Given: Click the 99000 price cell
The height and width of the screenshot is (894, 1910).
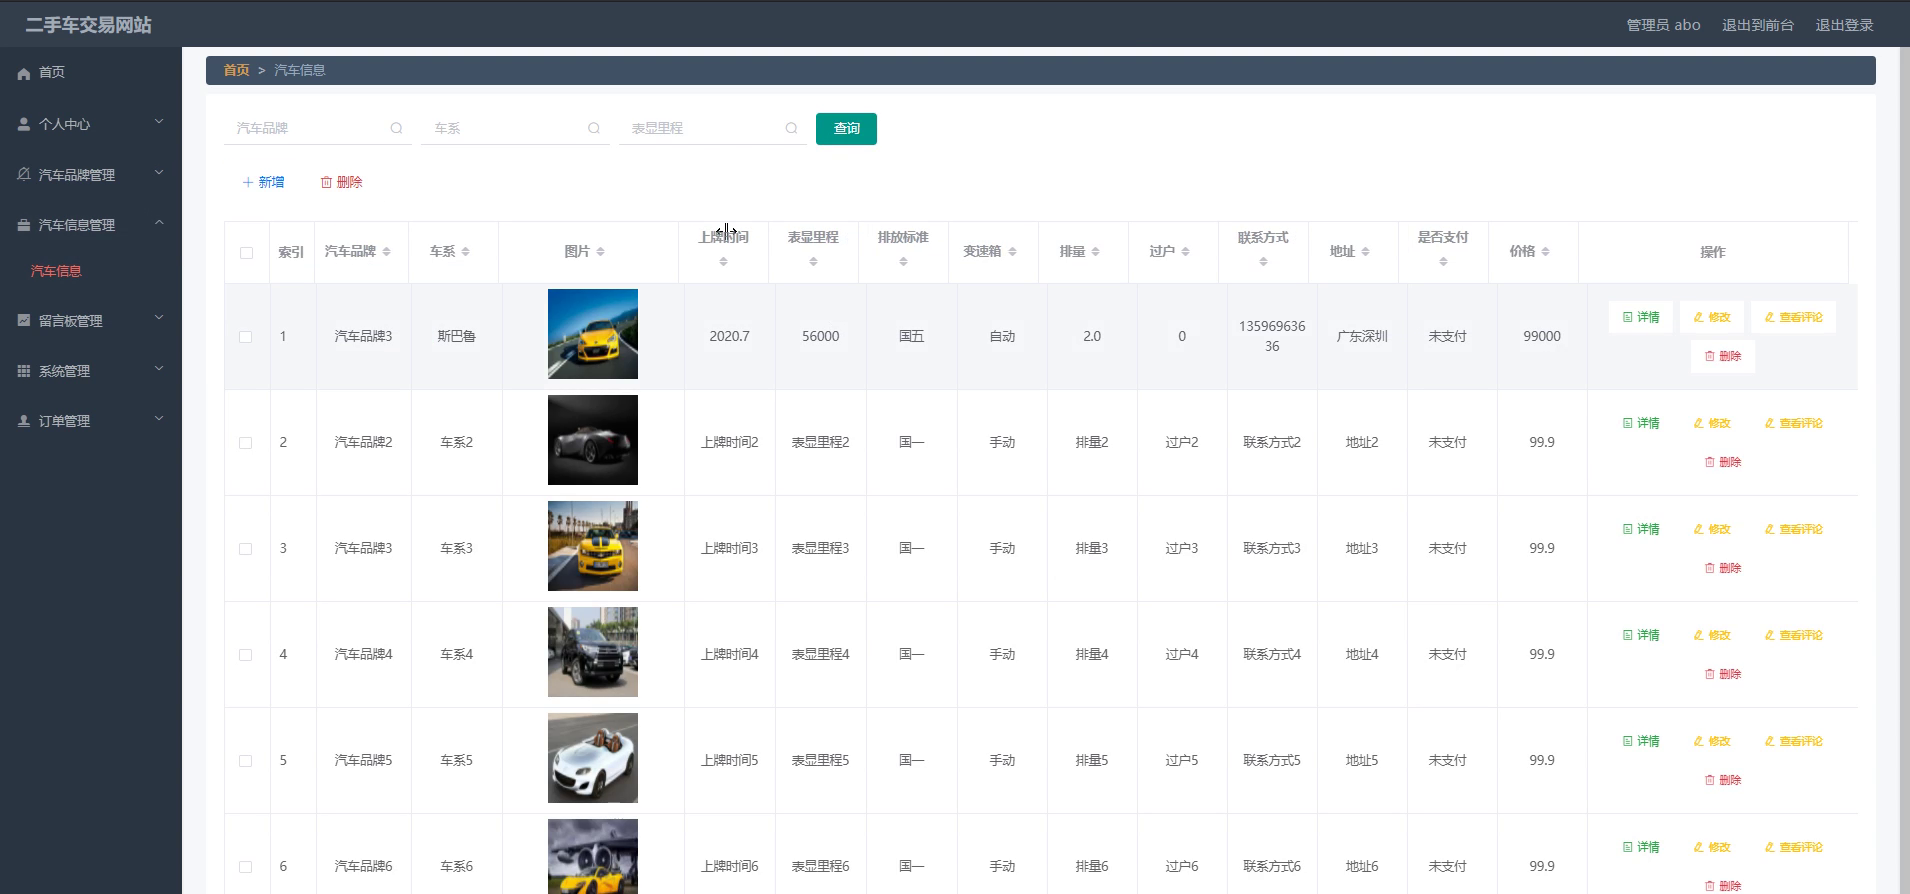Looking at the screenshot, I should pyautogui.click(x=1542, y=337).
